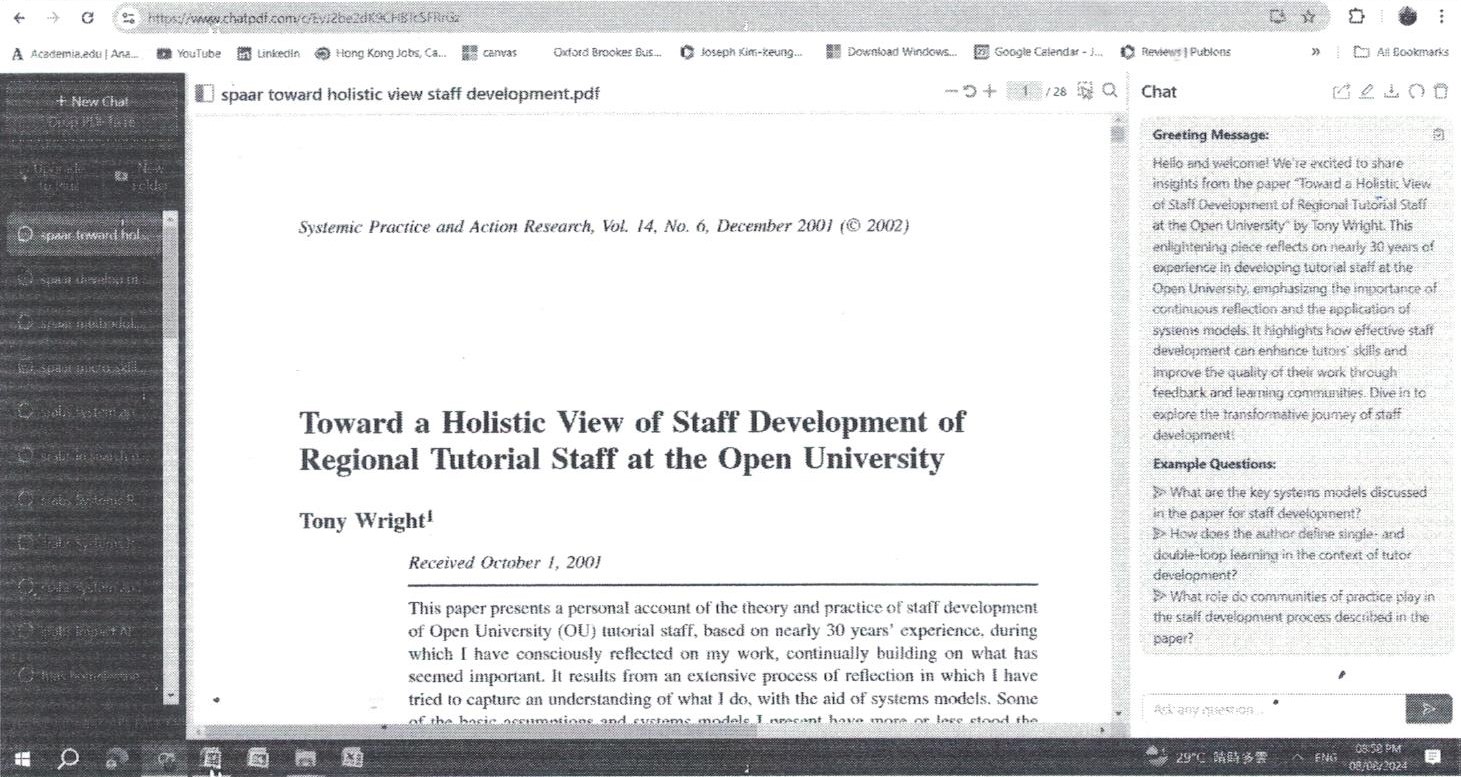This screenshot has height=777, width=1461.
Task: Click the PDF page number field
Action: (x=1023, y=91)
